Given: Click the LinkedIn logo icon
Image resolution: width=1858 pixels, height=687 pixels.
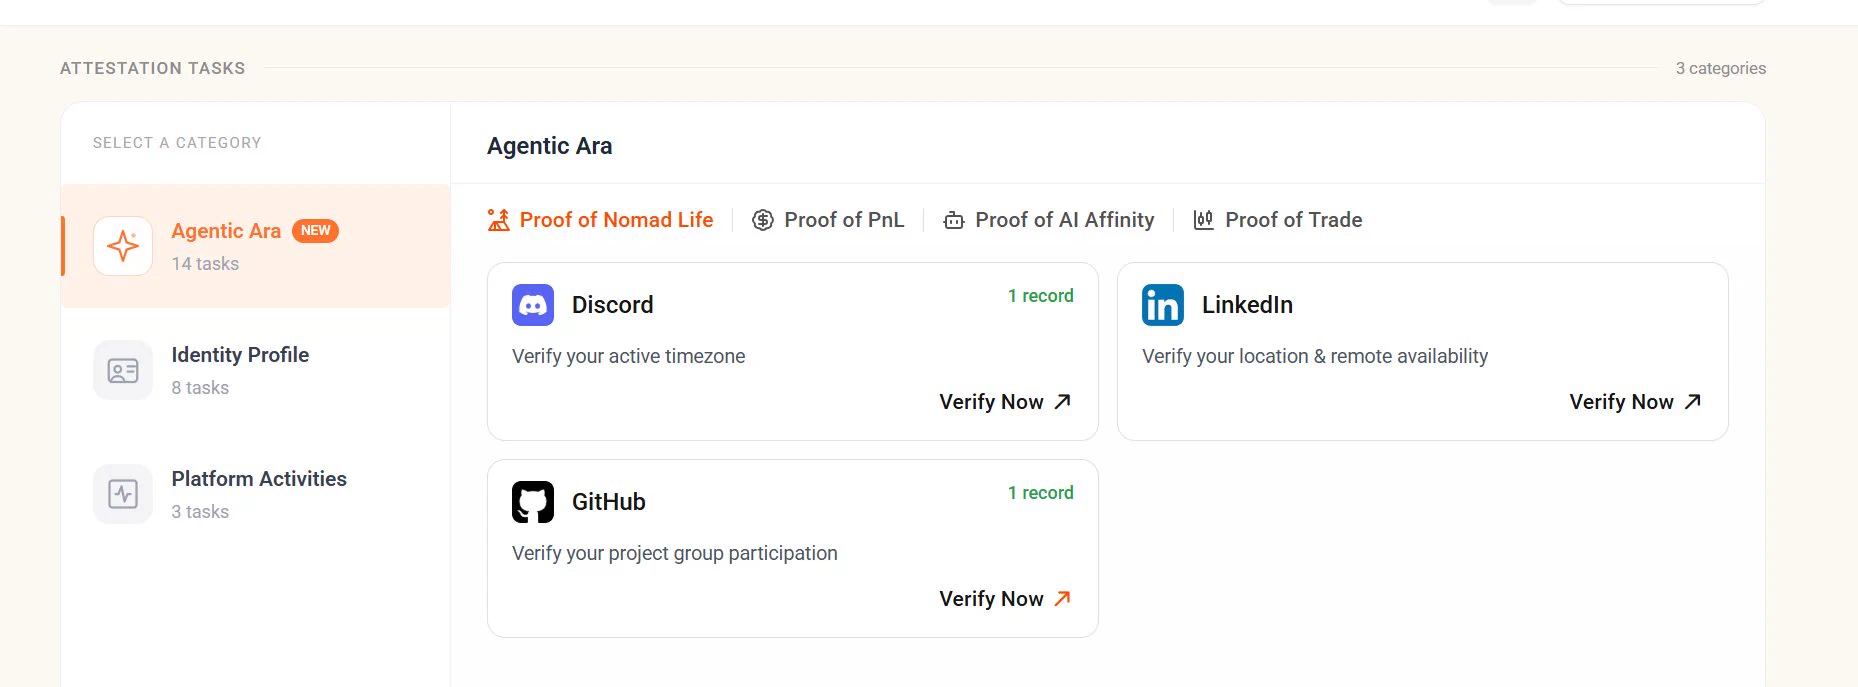Looking at the screenshot, I should pos(1163,305).
